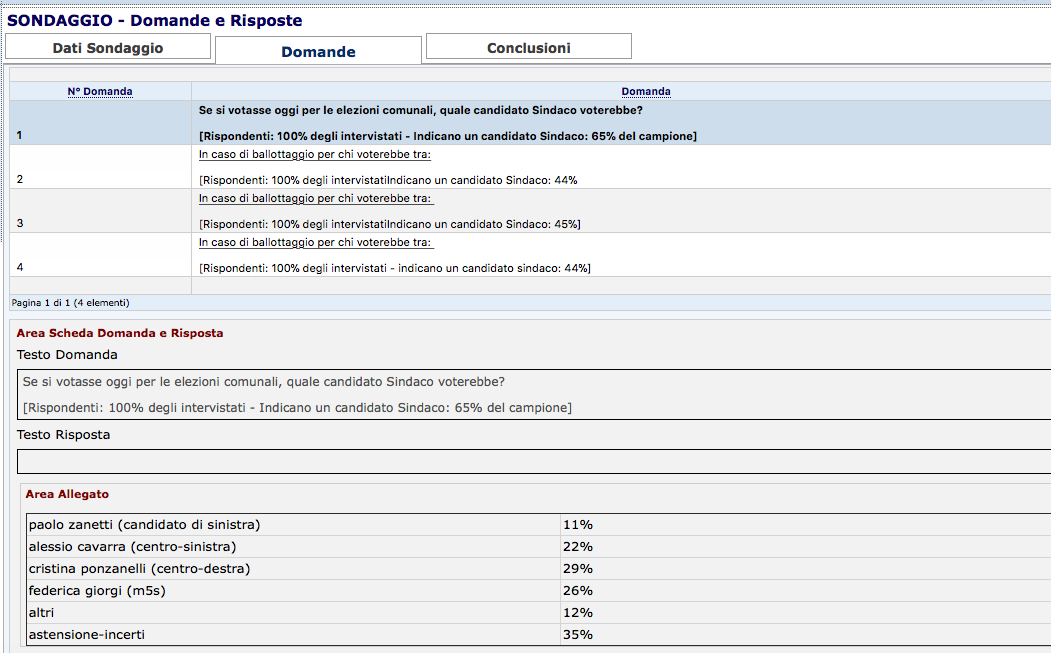Select question 1 about elezioni comunali
Viewport: 1051px width, 653px height.
click(420, 110)
